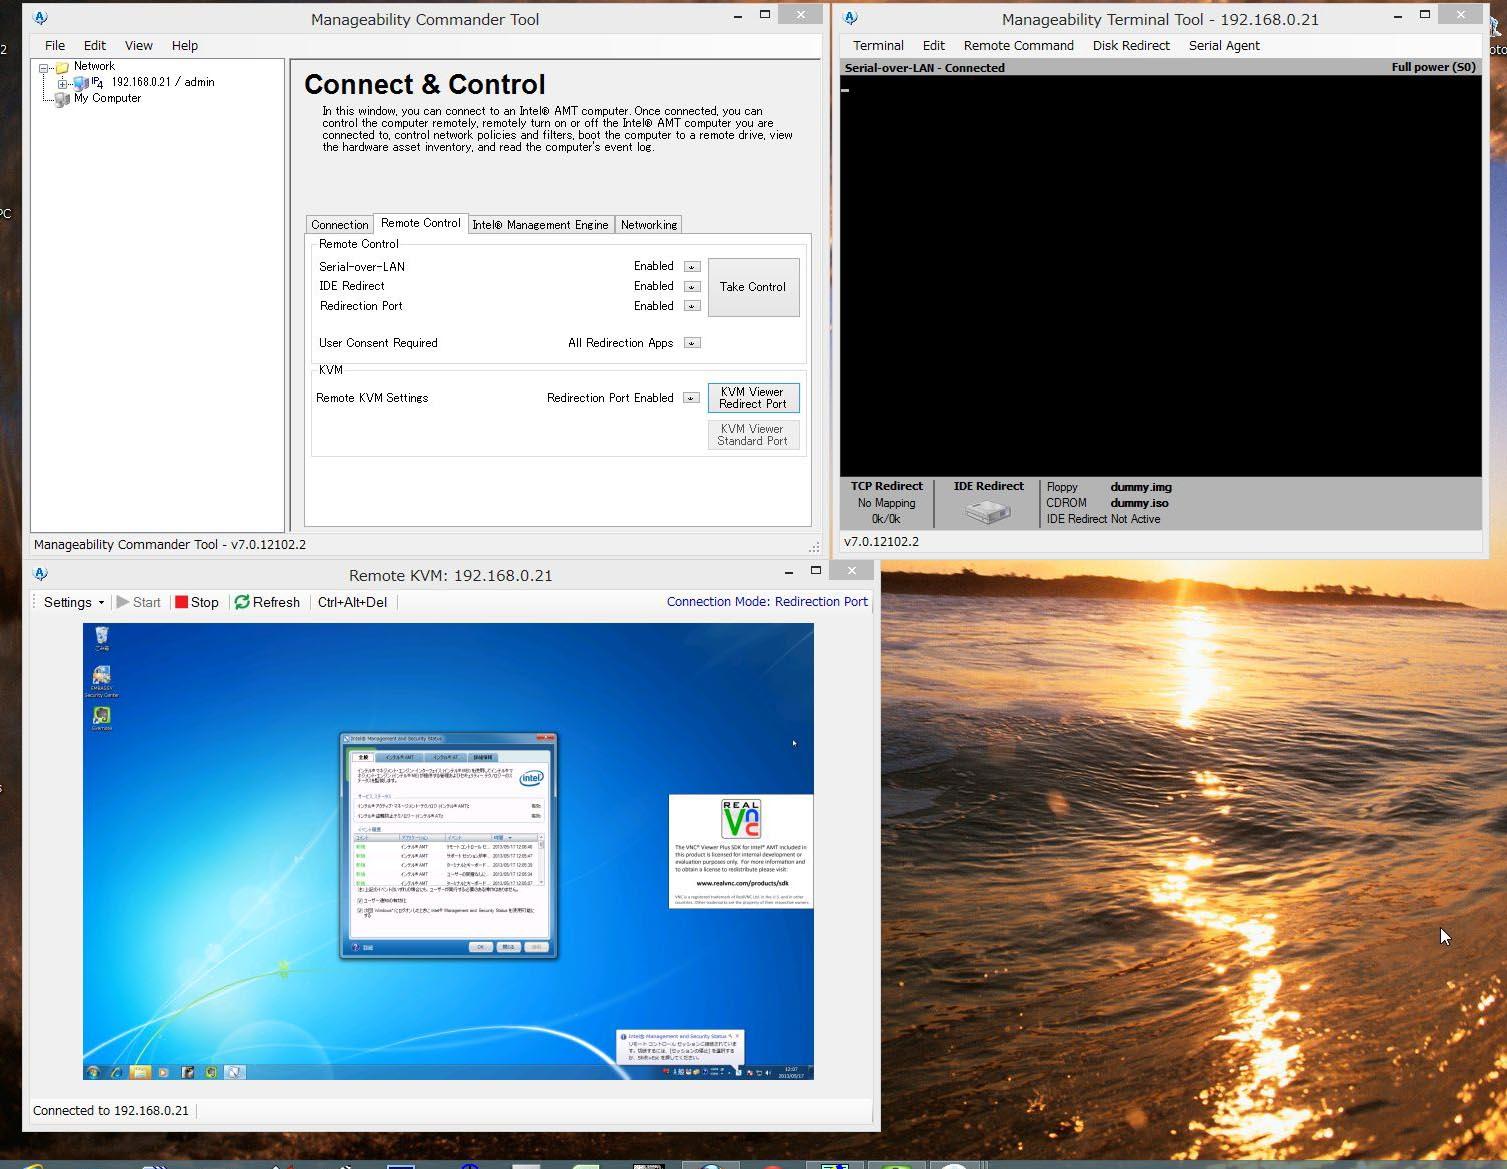Open the Serial-over-LAN Enabled dropdown
The width and height of the screenshot is (1507, 1169).
click(x=692, y=267)
